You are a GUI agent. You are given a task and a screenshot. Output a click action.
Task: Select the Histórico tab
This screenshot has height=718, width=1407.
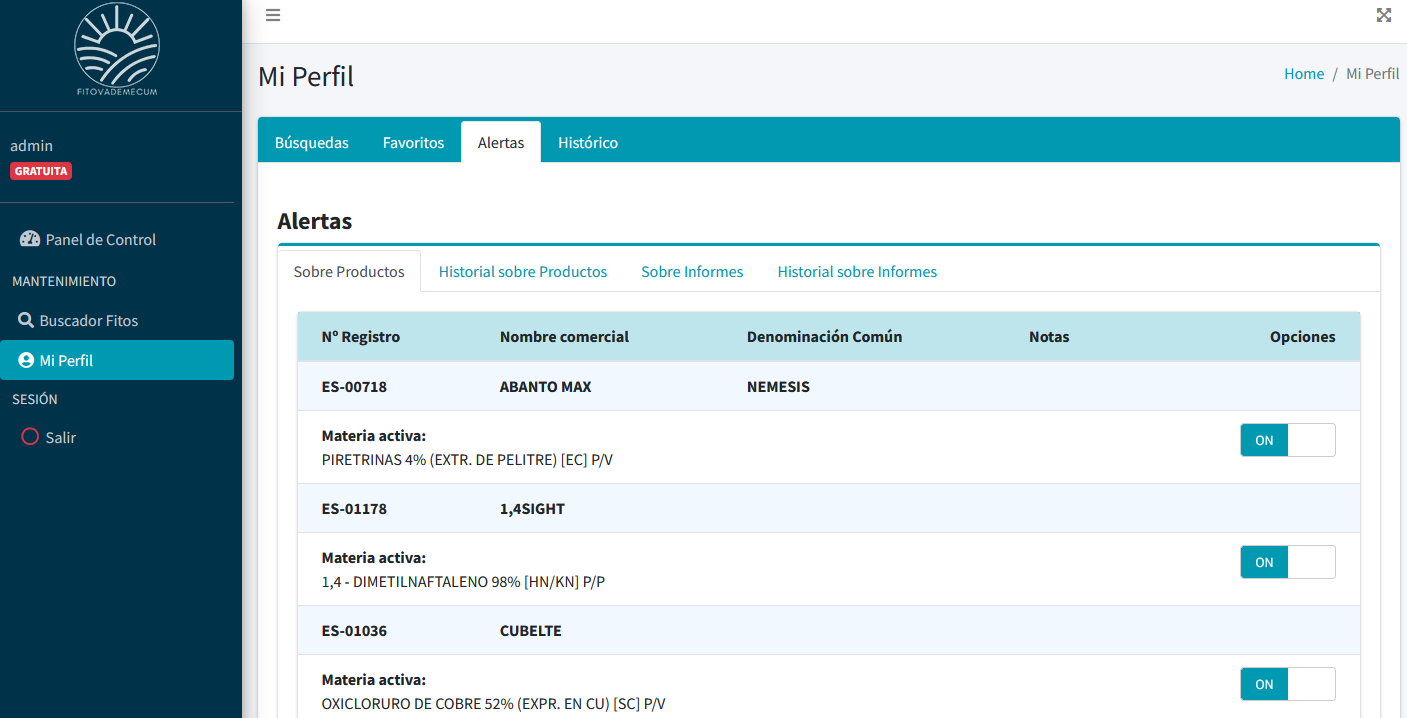click(x=588, y=142)
